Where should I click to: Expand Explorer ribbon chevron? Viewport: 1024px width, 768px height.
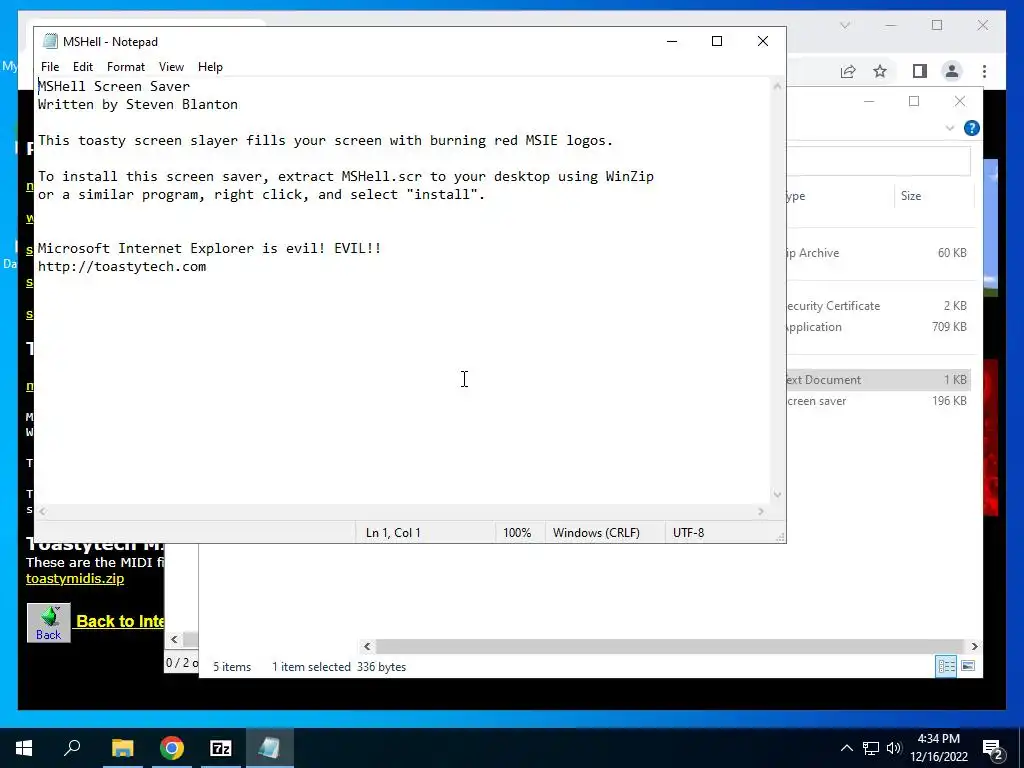[950, 128]
